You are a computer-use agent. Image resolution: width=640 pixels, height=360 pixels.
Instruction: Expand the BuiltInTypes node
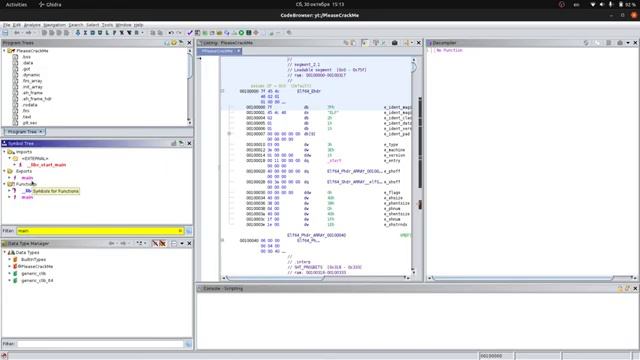[9, 260]
